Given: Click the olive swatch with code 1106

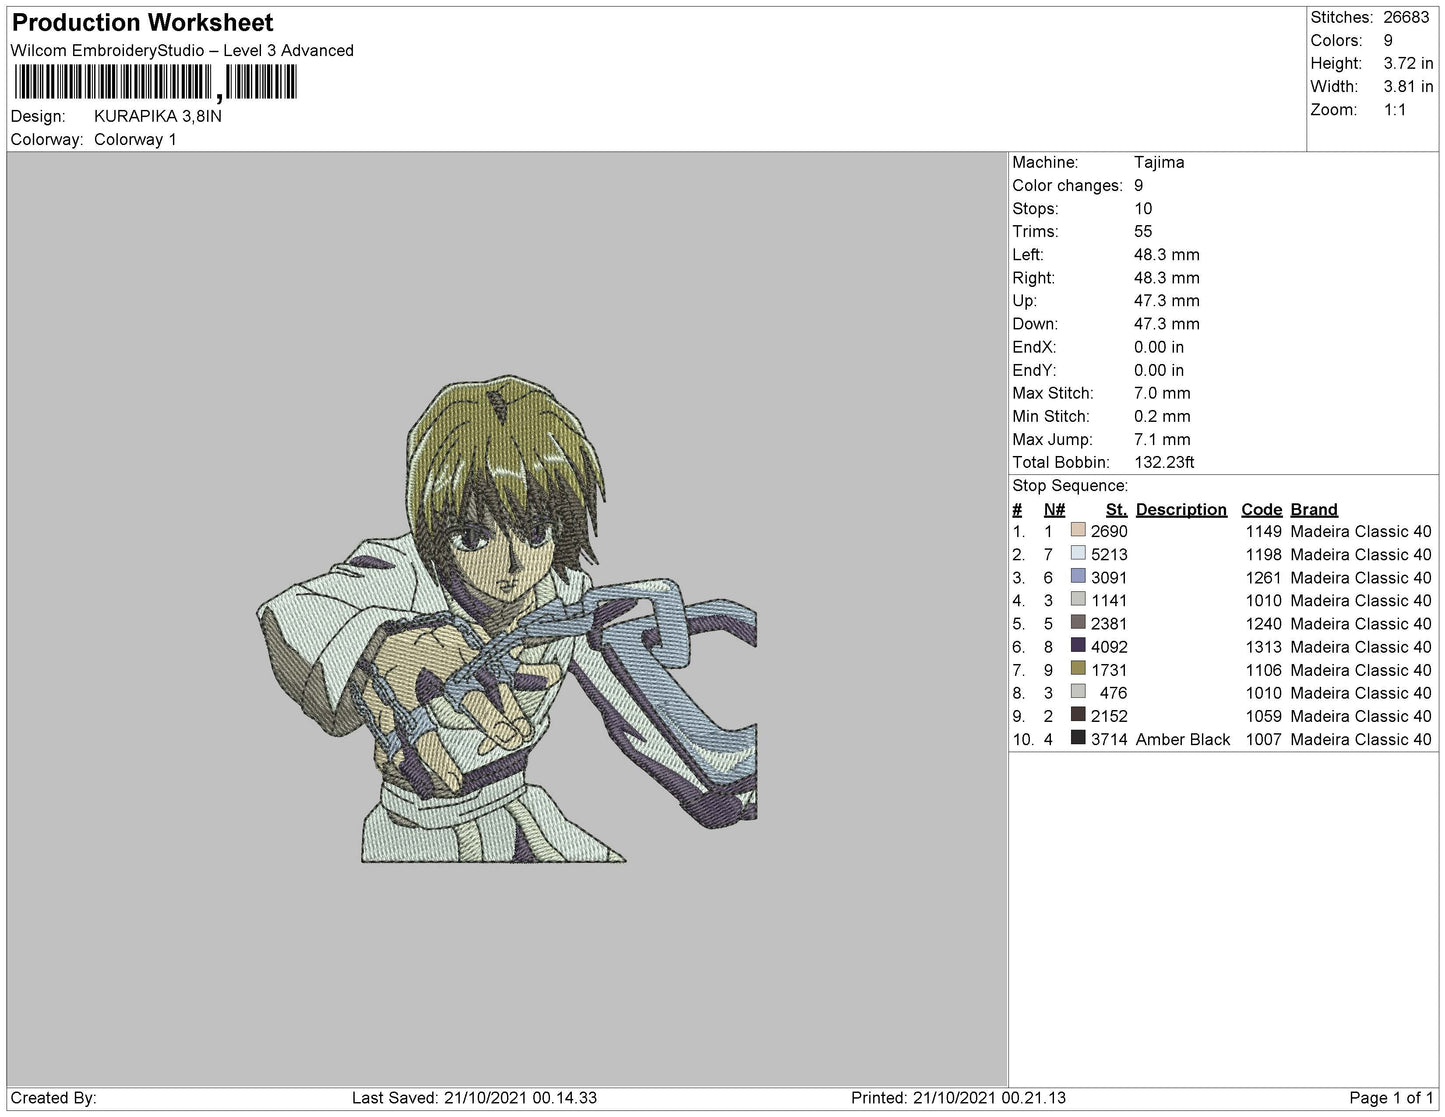Looking at the screenshot, I should click(x=1078, y=669).
